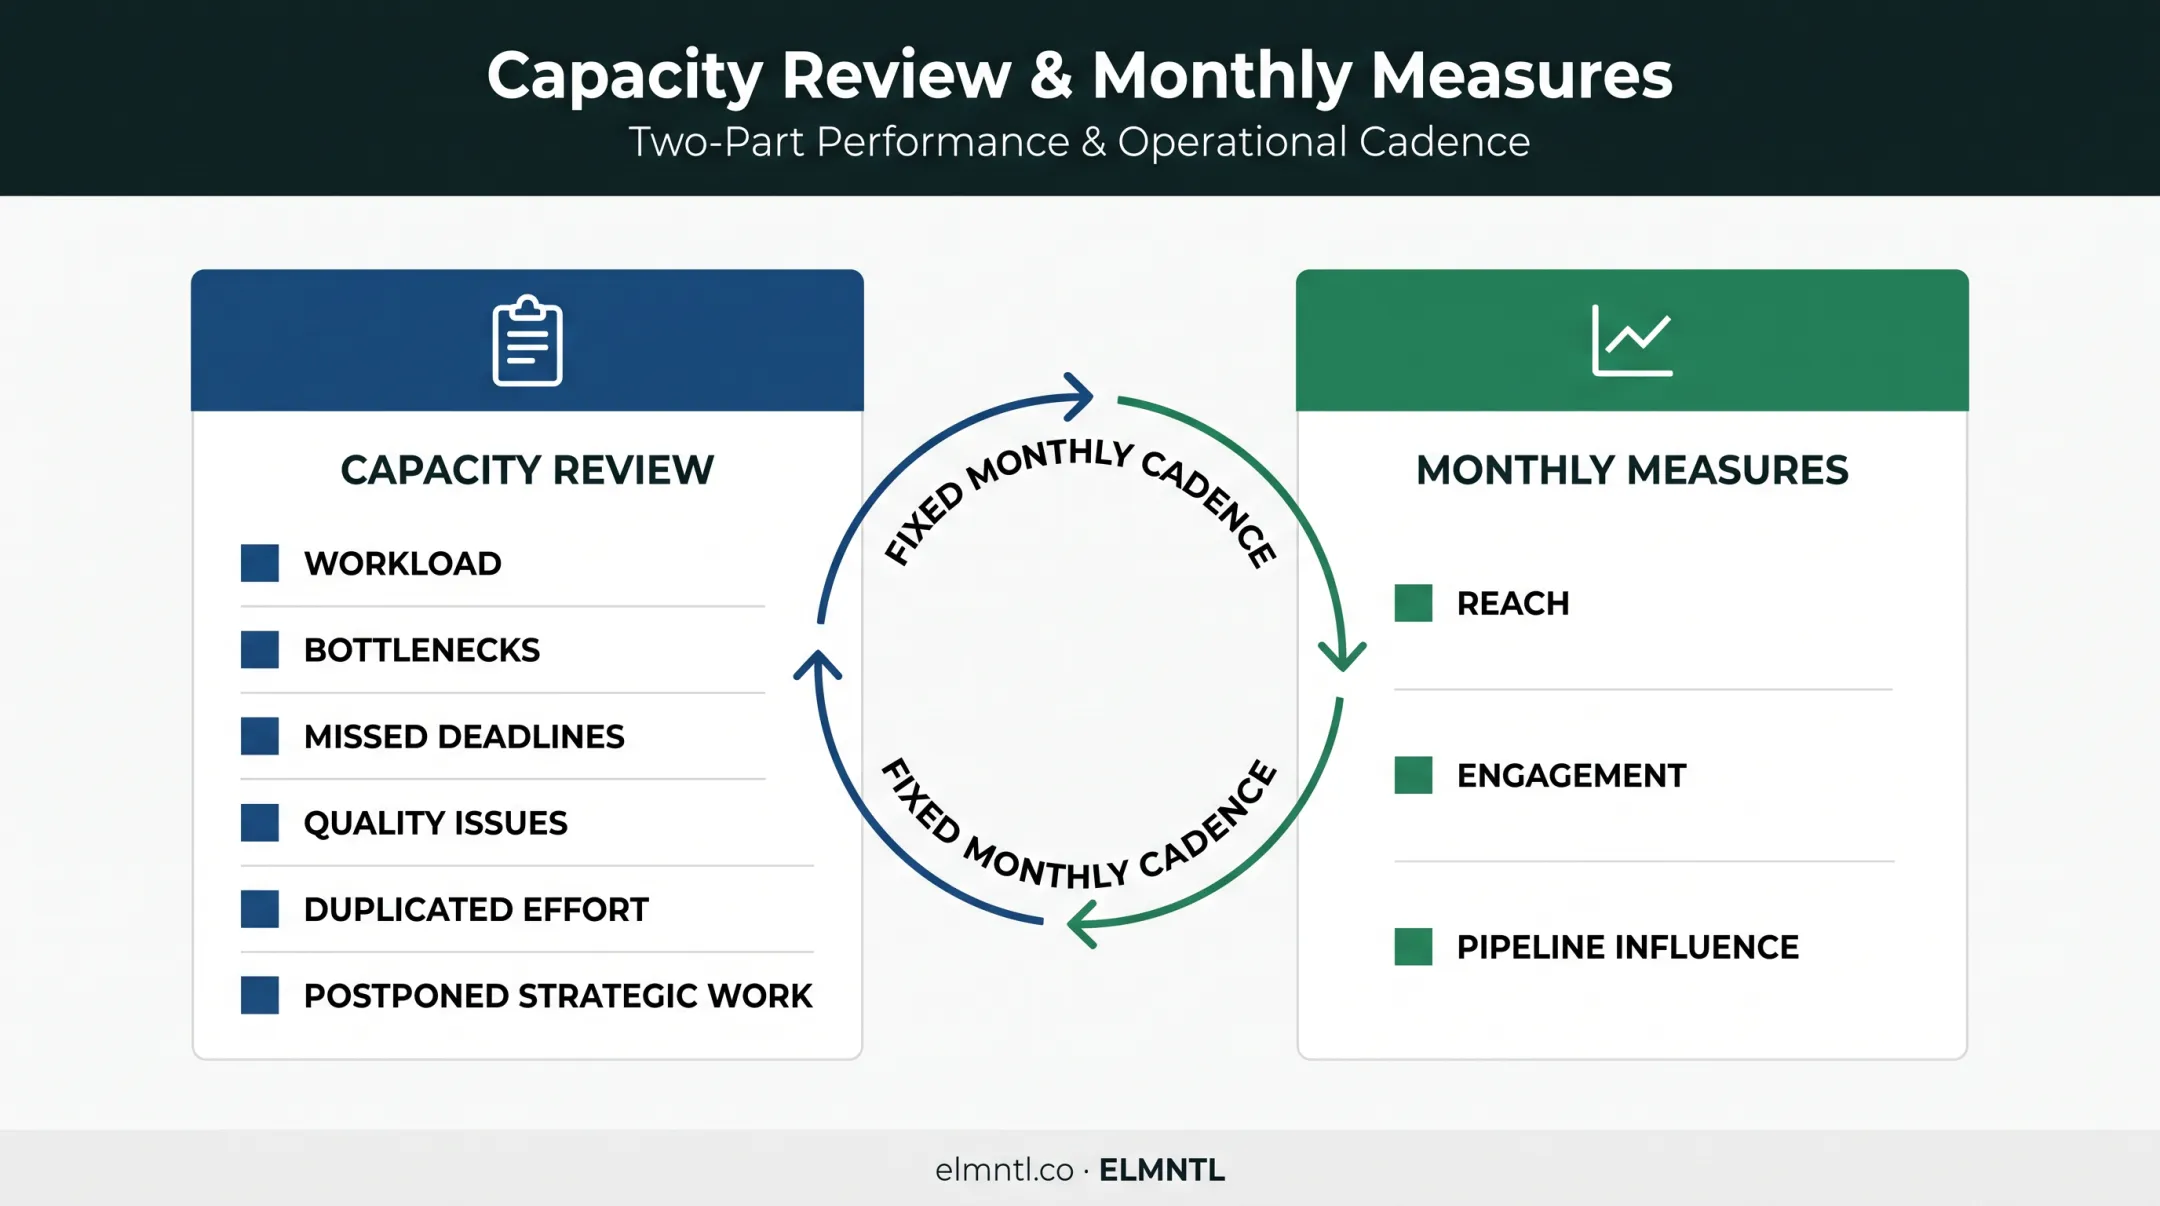Select the WORKLOAD list item text

click(403, 563)
